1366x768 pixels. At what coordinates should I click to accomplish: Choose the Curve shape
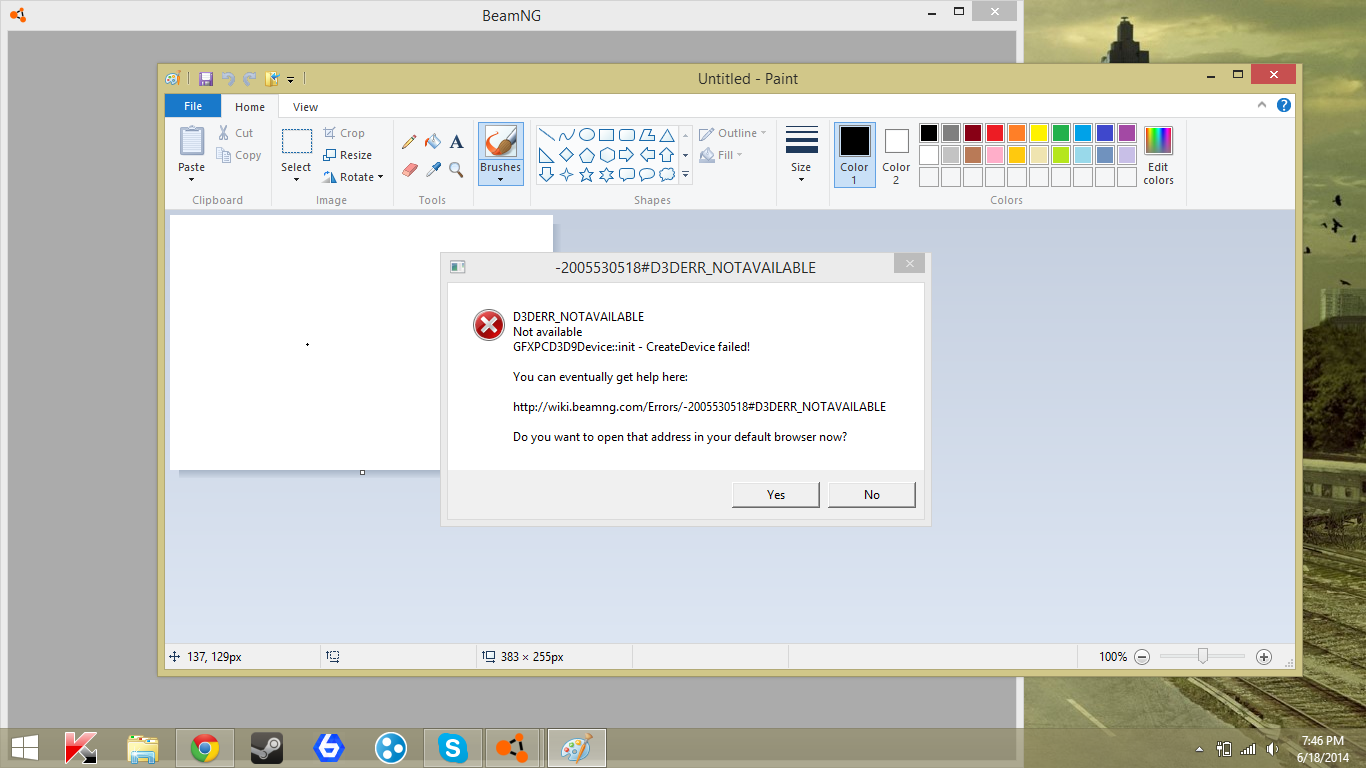[567, 135]
